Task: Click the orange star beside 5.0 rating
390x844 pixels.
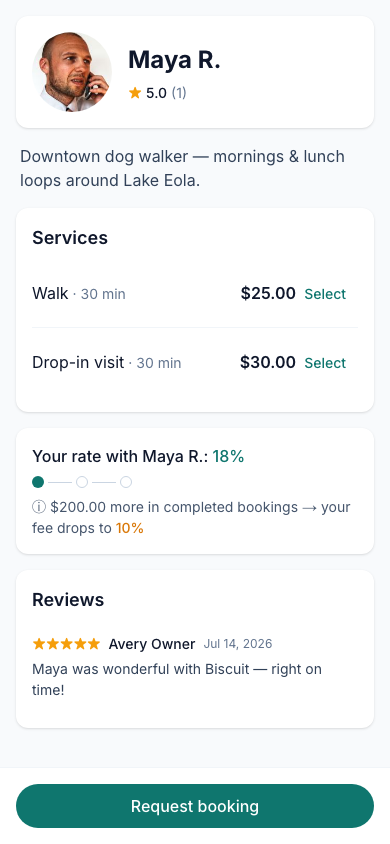Action: 134,93
